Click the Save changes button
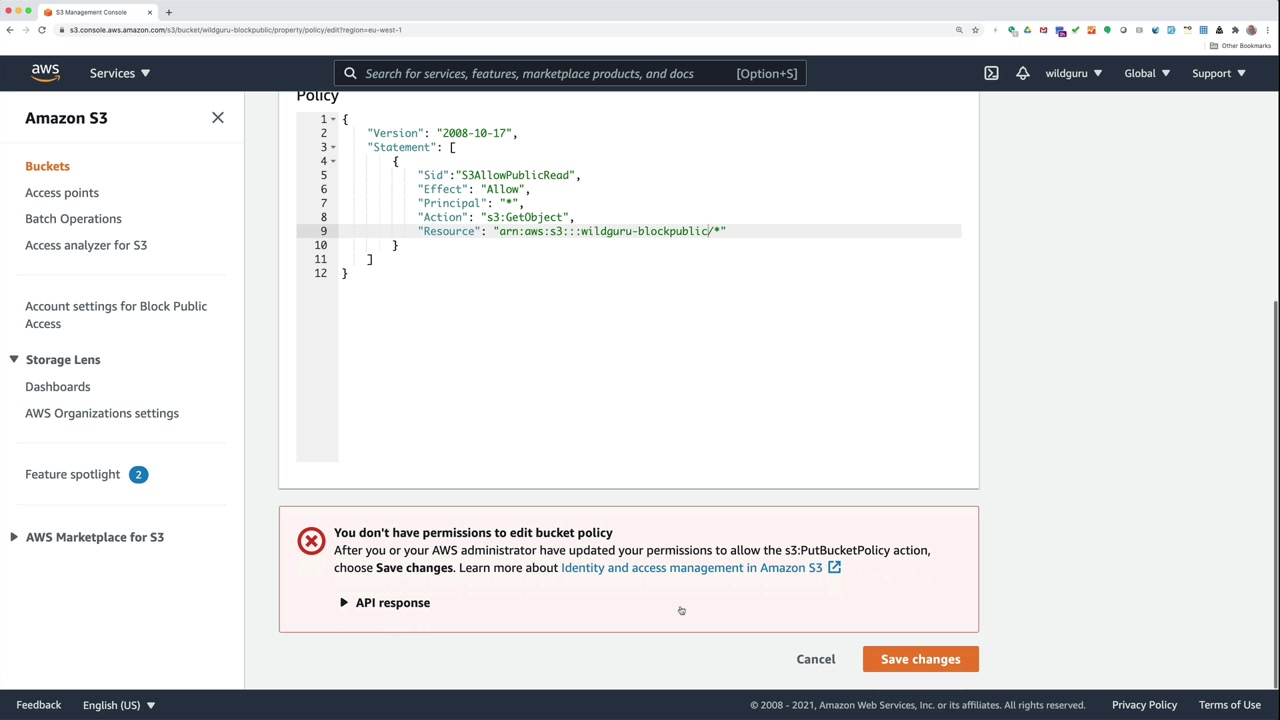Screen dimensions: 1280x720 pos(921,659)
